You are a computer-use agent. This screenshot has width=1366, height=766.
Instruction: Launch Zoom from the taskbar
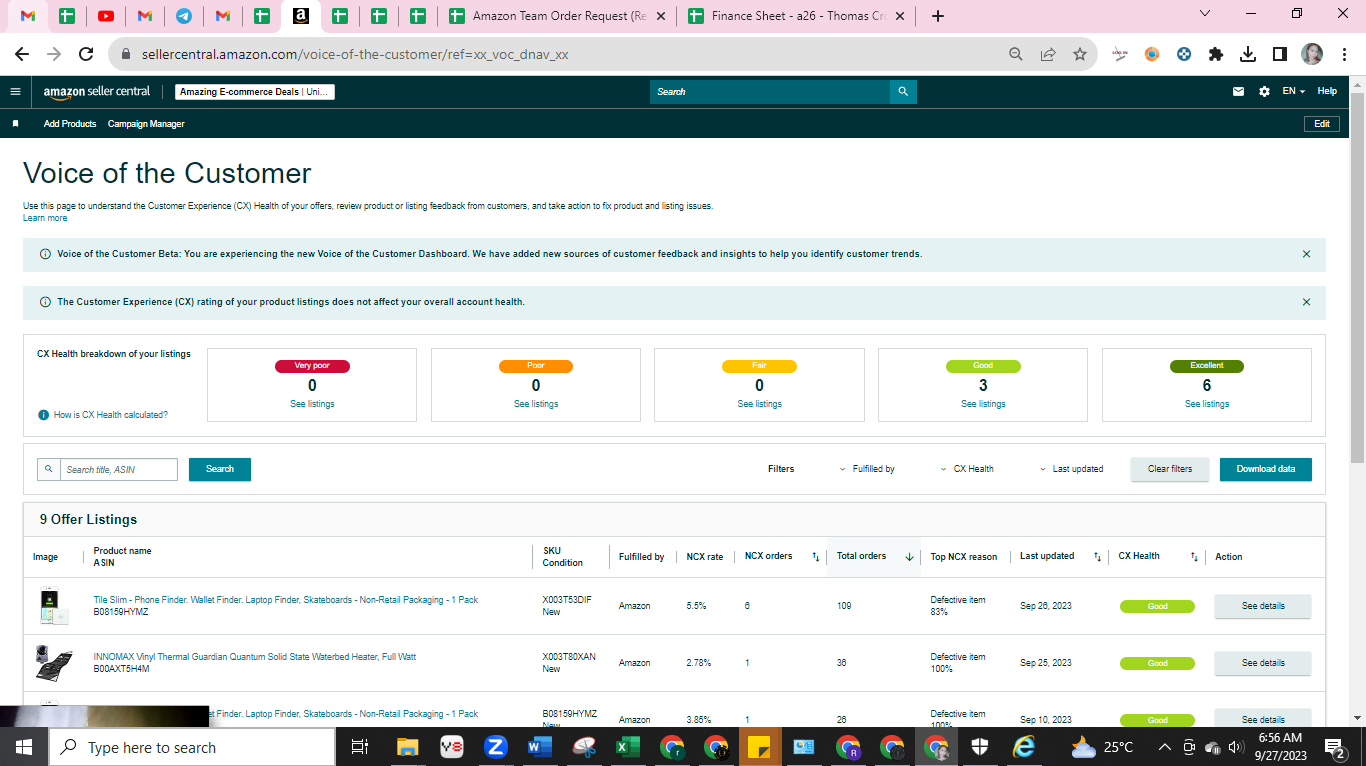pyautogui.click(x=496, y=747)
